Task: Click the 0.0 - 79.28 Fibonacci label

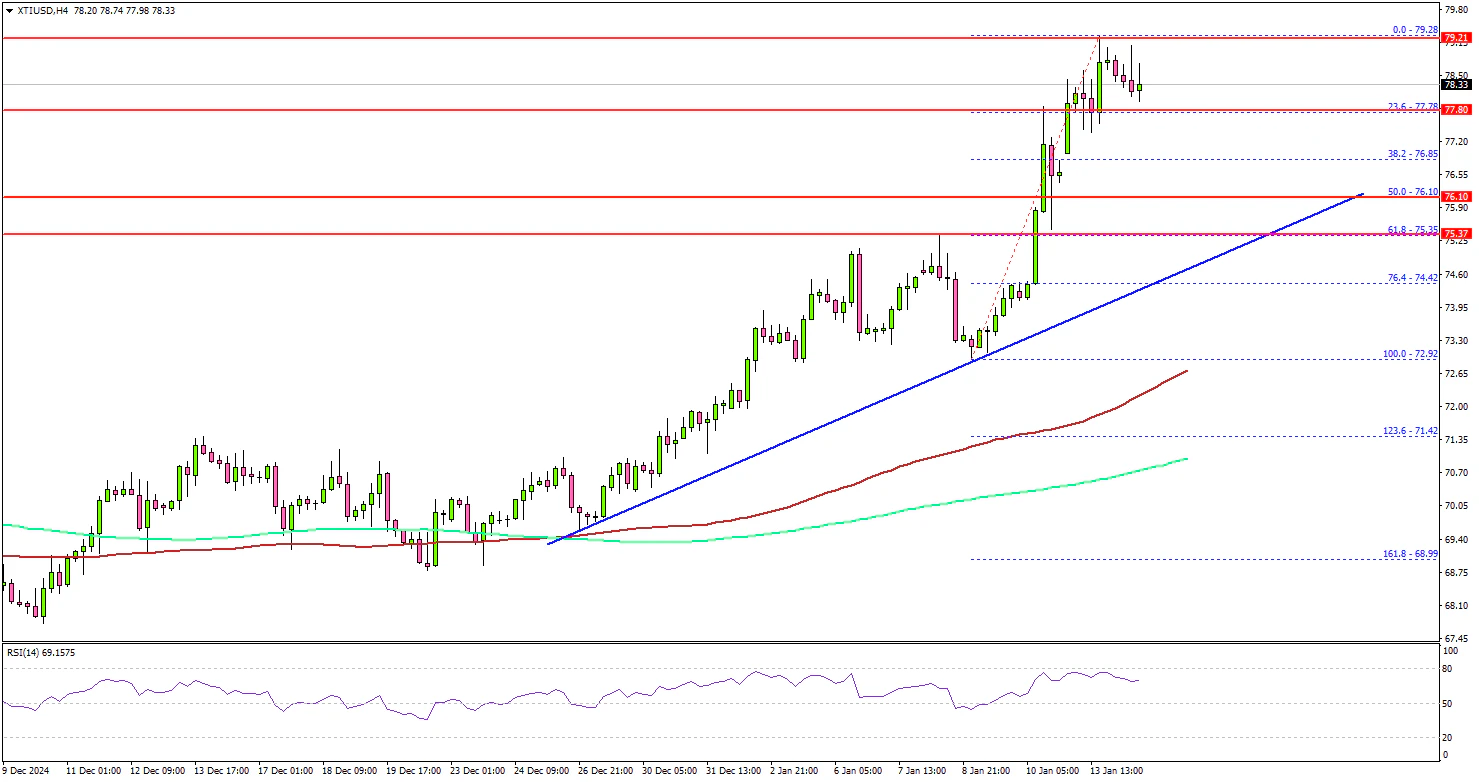Action: pyautogui.click(x=1412, y=30)
